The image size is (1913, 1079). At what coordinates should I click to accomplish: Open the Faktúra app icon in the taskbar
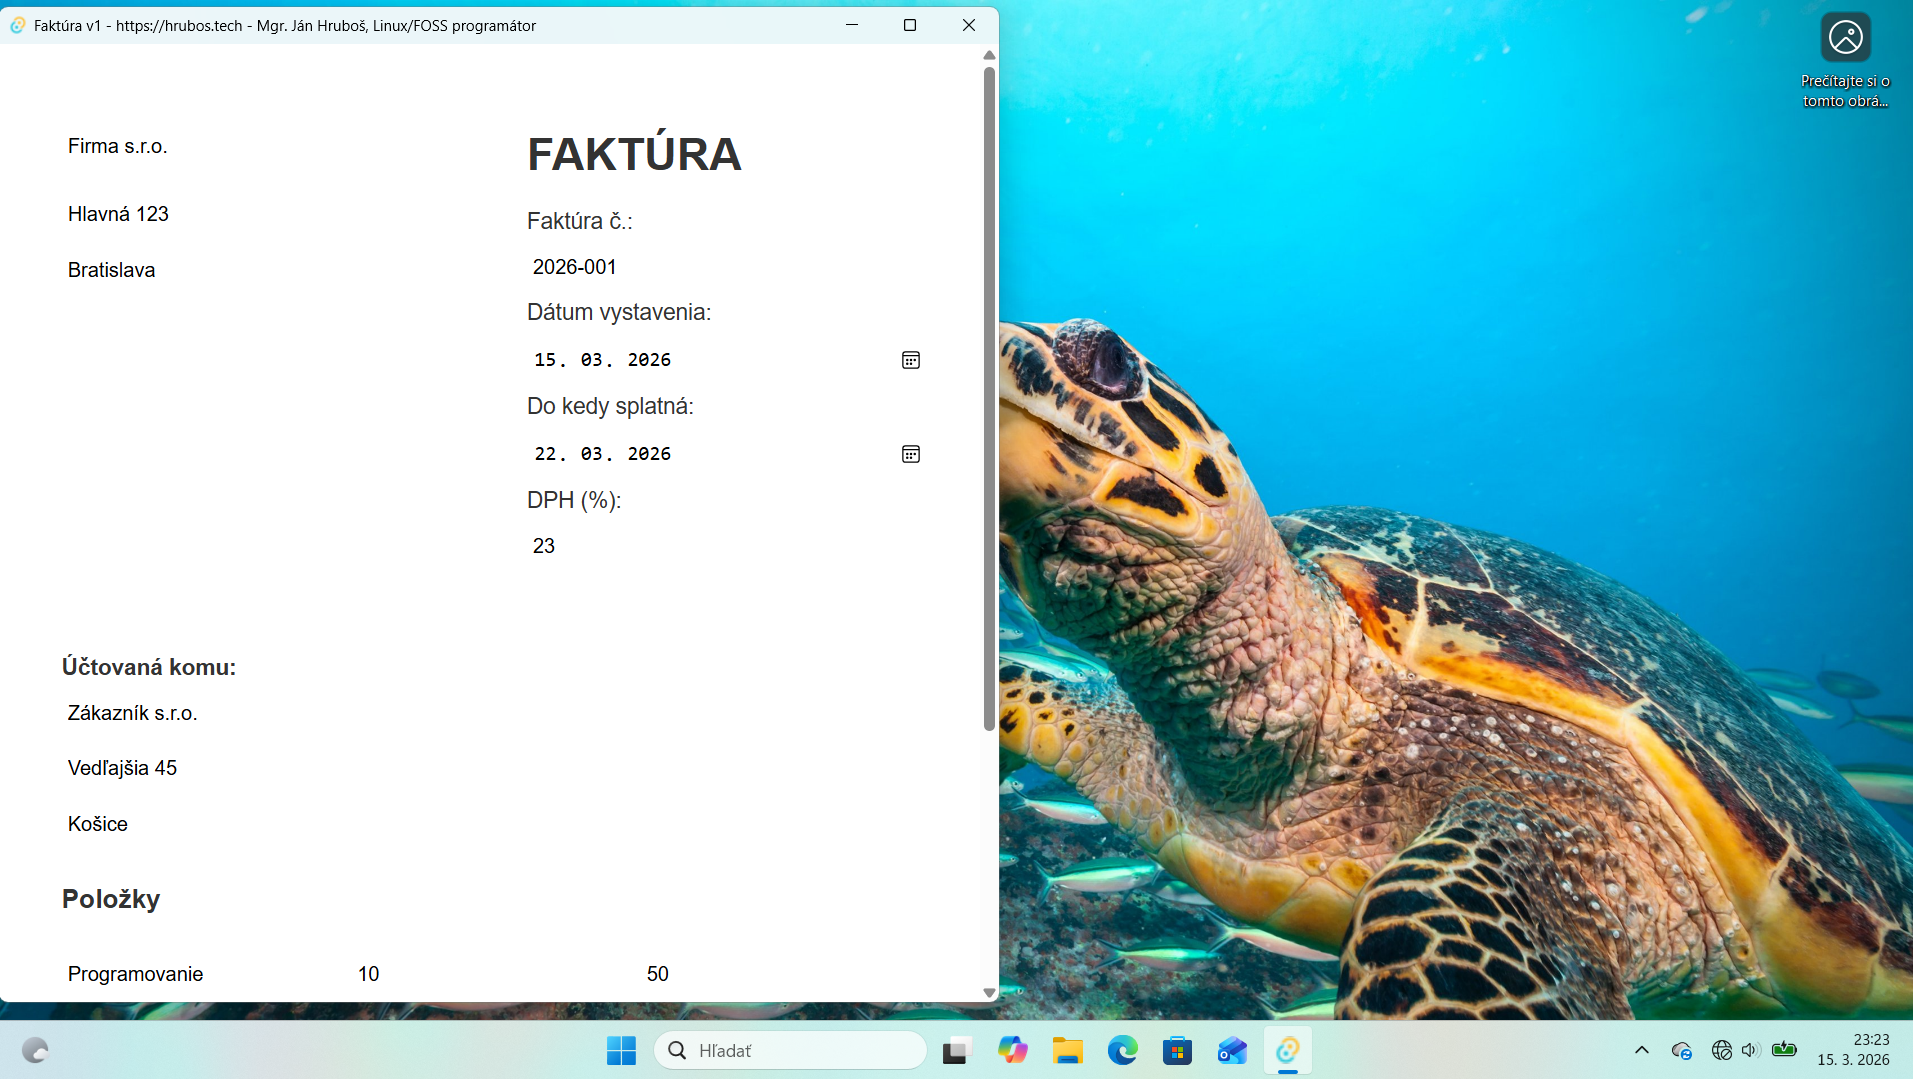point(1288,1050)
